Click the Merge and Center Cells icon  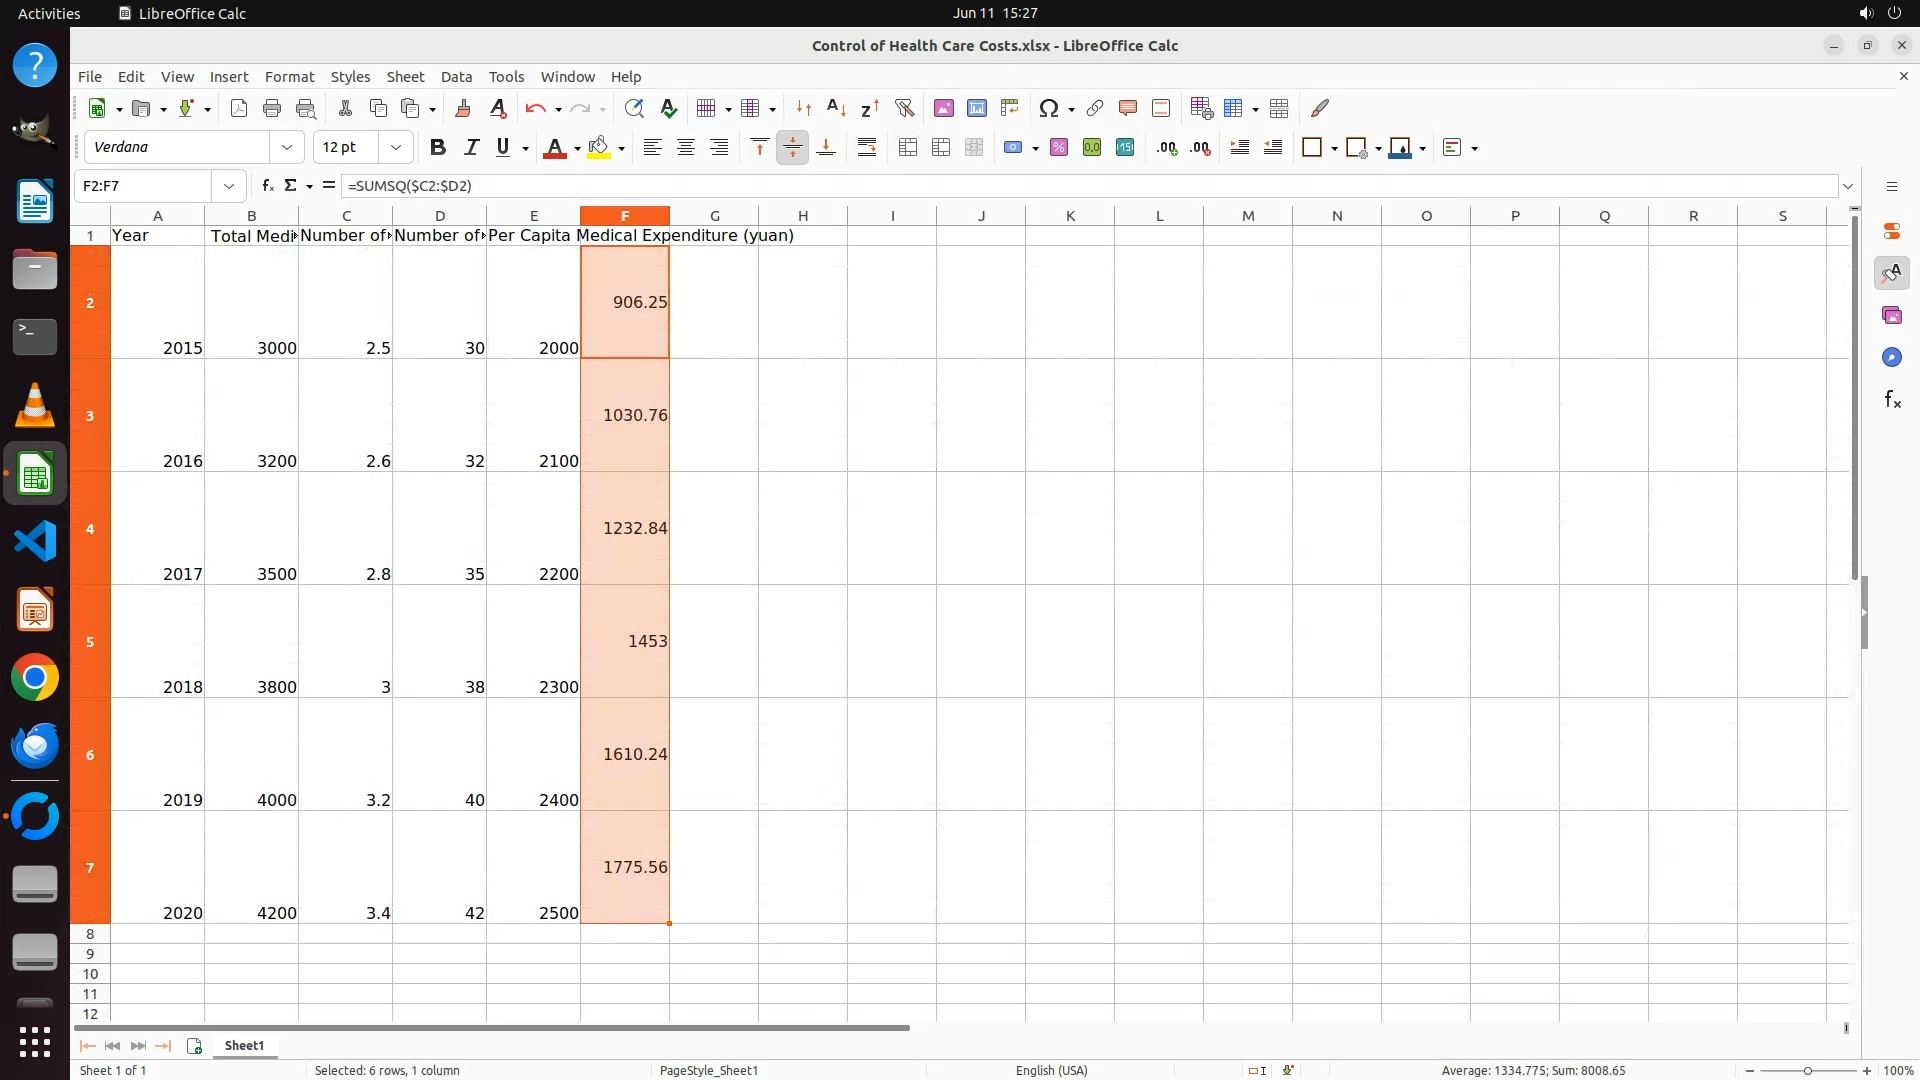[x=908, y=148]
